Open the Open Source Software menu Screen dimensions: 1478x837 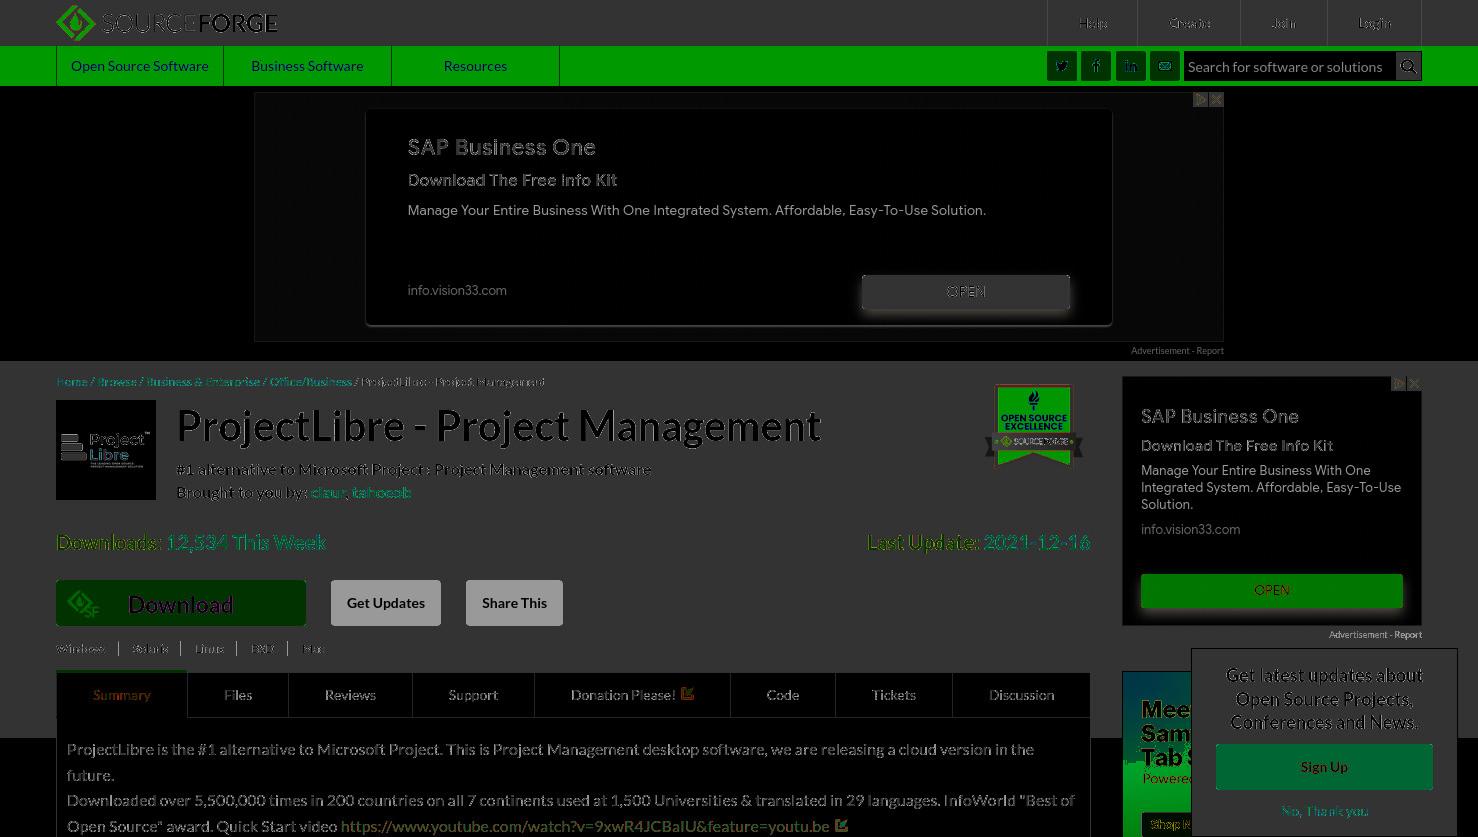[x=140, y=66]
